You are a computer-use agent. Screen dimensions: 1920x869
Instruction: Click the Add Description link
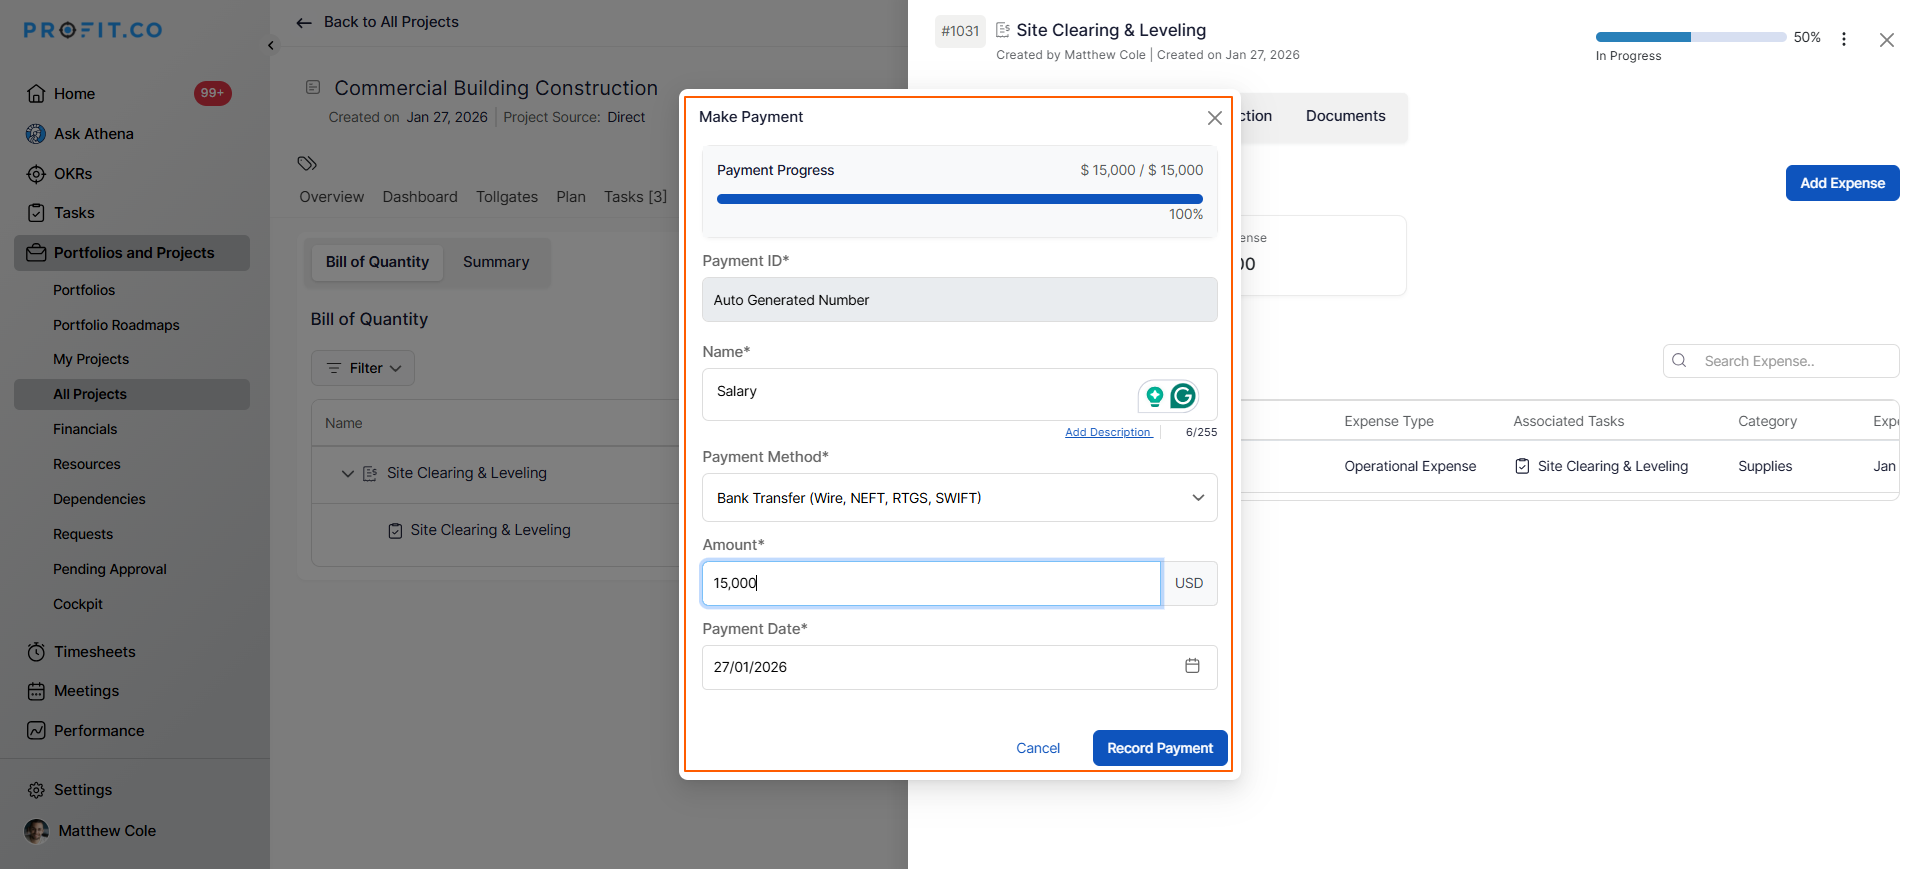click(x=1107, y=432)
